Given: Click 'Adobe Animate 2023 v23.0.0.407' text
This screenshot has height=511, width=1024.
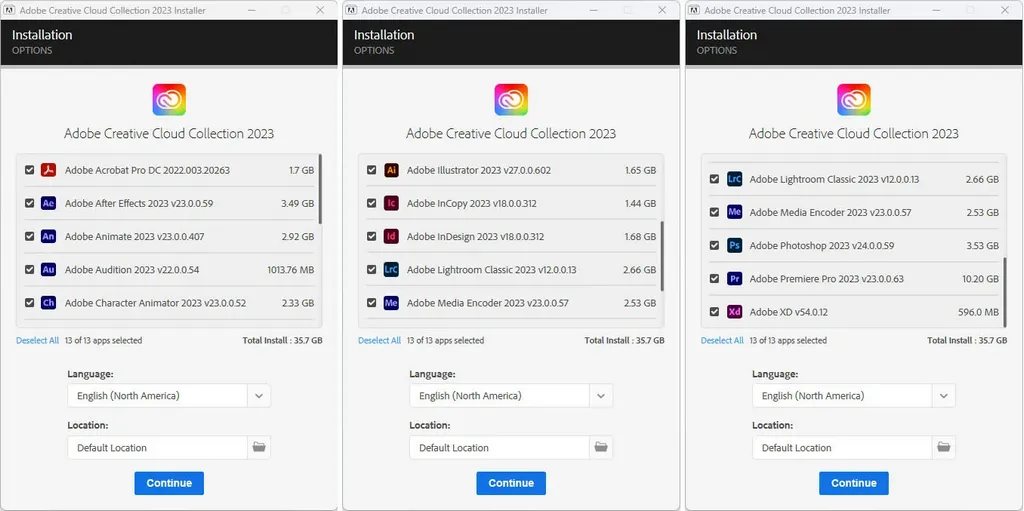Looking at the screenshot, I should (x=135, y=237).
